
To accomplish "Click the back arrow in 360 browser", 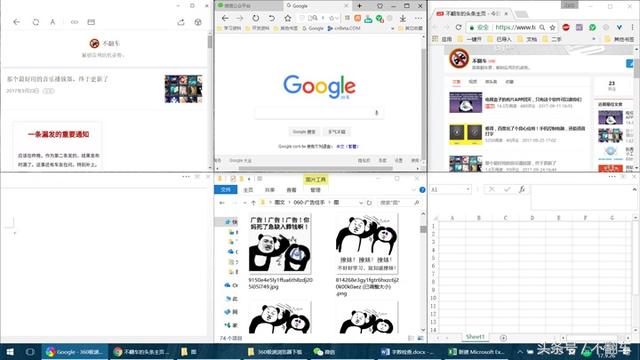I will [225, 18].
